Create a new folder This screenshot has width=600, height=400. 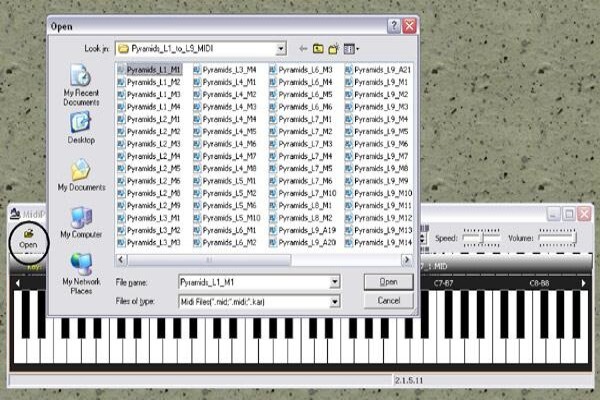[333, 49]
